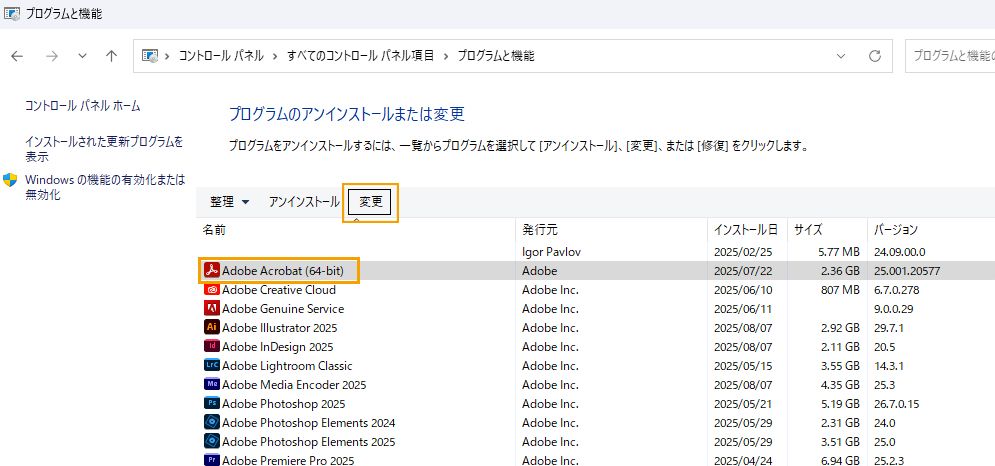995x466 pixels.
Task: Click the Adobe Photoshop 2025 Ps icon
Action: (211, 404)
